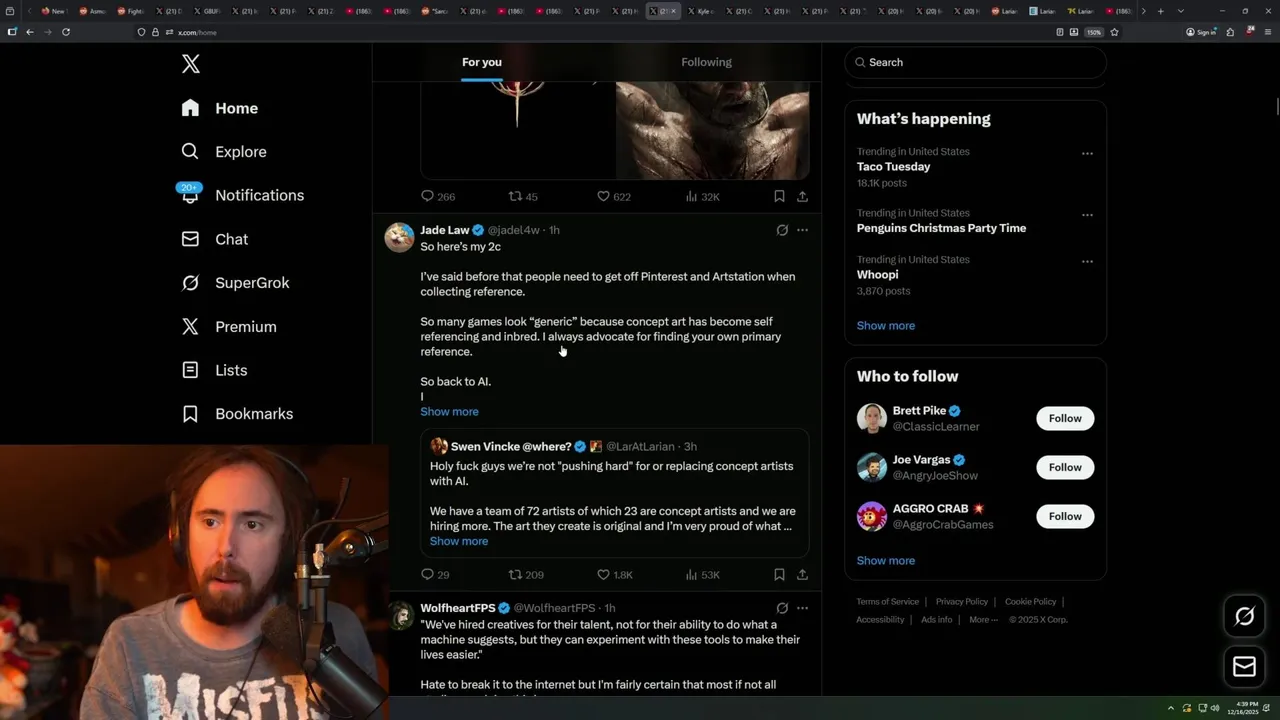The image size is (1280, 720).
Task: Repost the Jade Law post with 209 reposts
Action: point(526,575)
